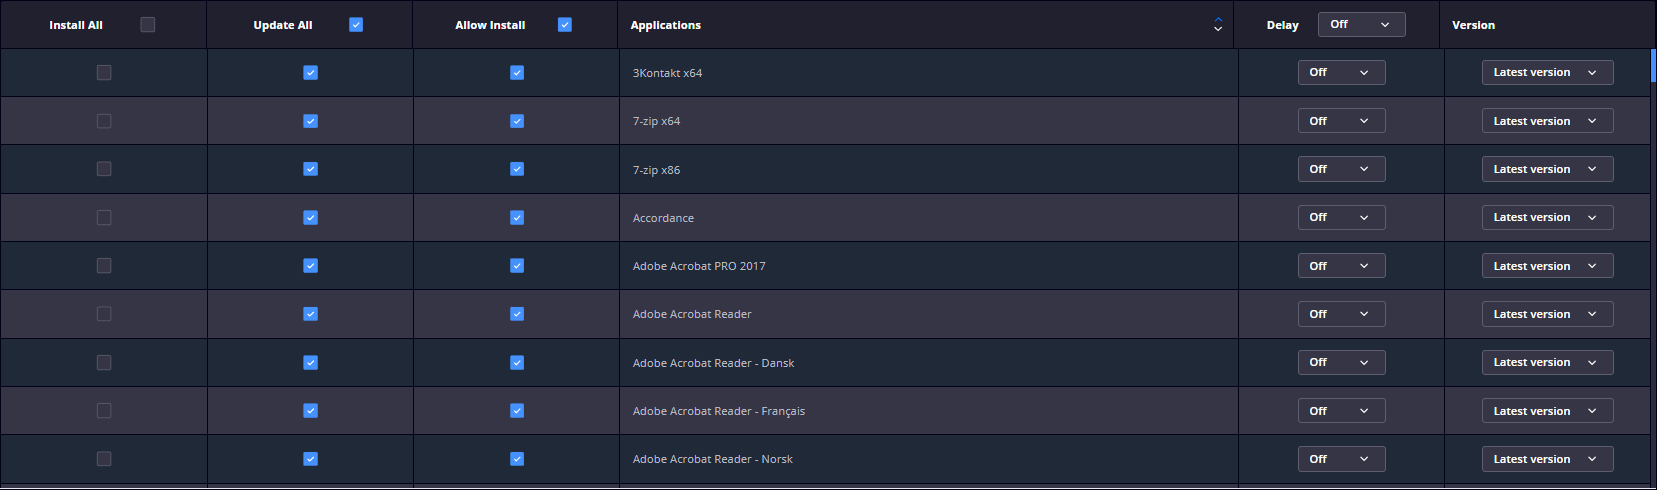Screen dimensions: 1657x490
Task: Click the Version column header
Action: coord(1473,25)
